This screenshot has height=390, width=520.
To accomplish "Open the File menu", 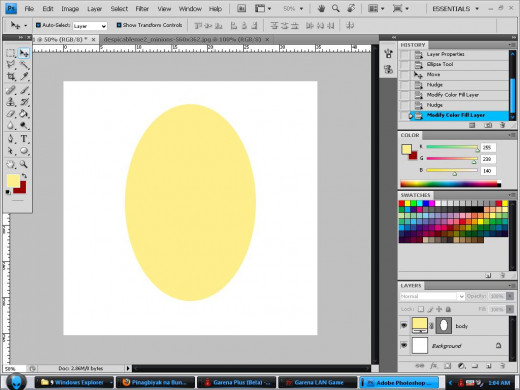I will pyautogui.click(x=29, y=9).
